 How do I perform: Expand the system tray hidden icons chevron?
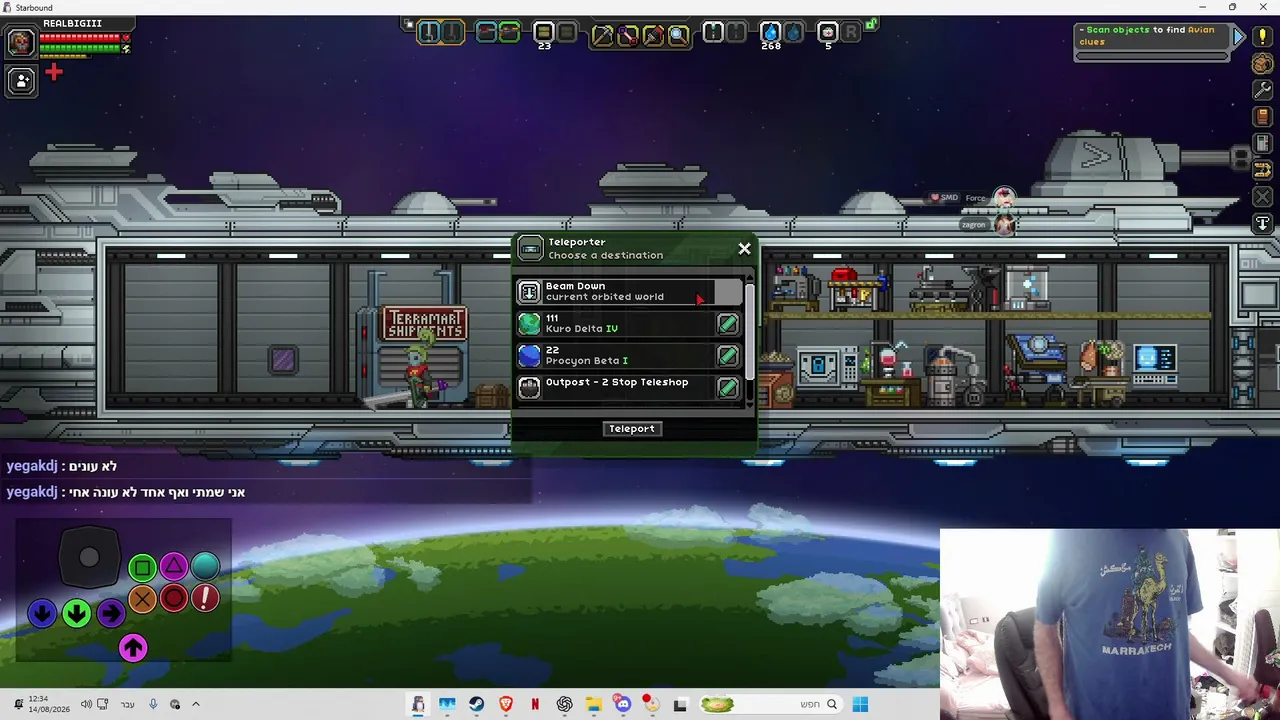(195, 704)
